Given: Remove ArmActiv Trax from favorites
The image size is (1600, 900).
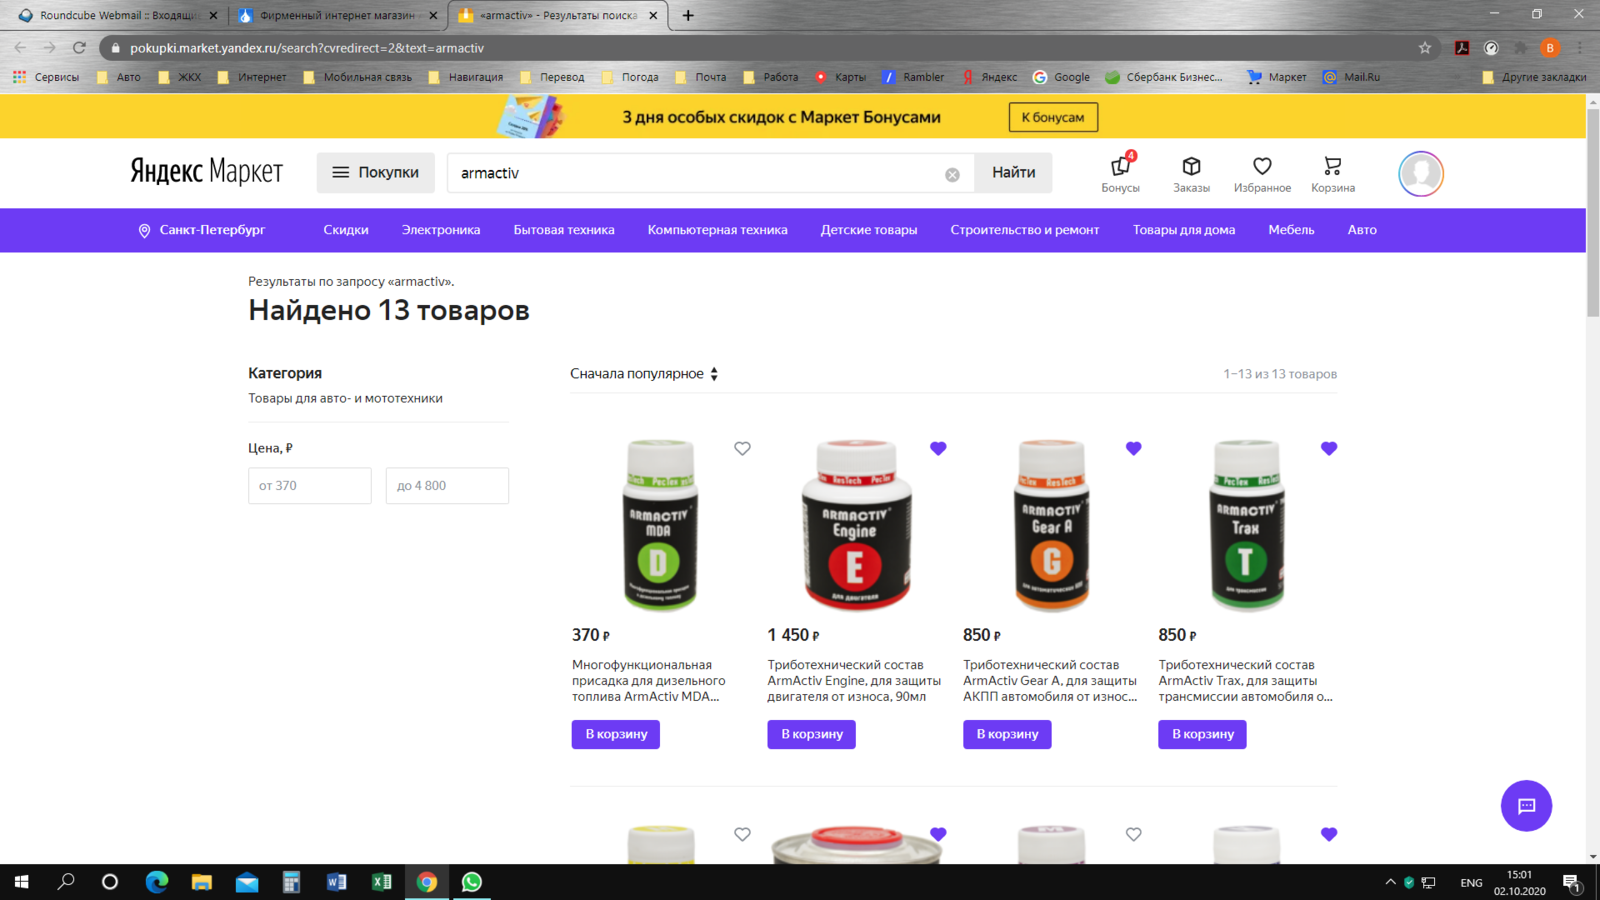Looking at the screenshot, I should 1329,449.
